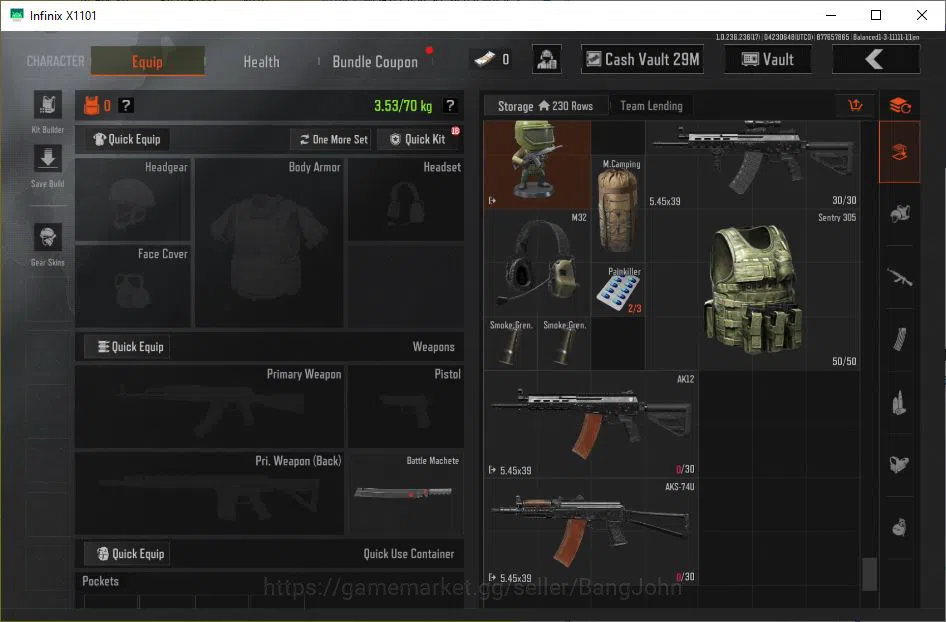This screenshot has height=622, width=946.
Task: Select the Primary Weapon slot
Action: click(x=209, y=407)
